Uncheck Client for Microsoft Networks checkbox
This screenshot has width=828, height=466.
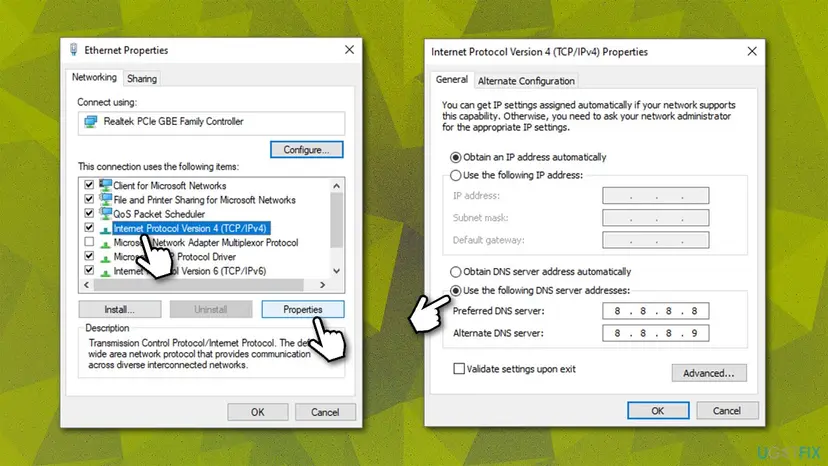click(89, 185)
